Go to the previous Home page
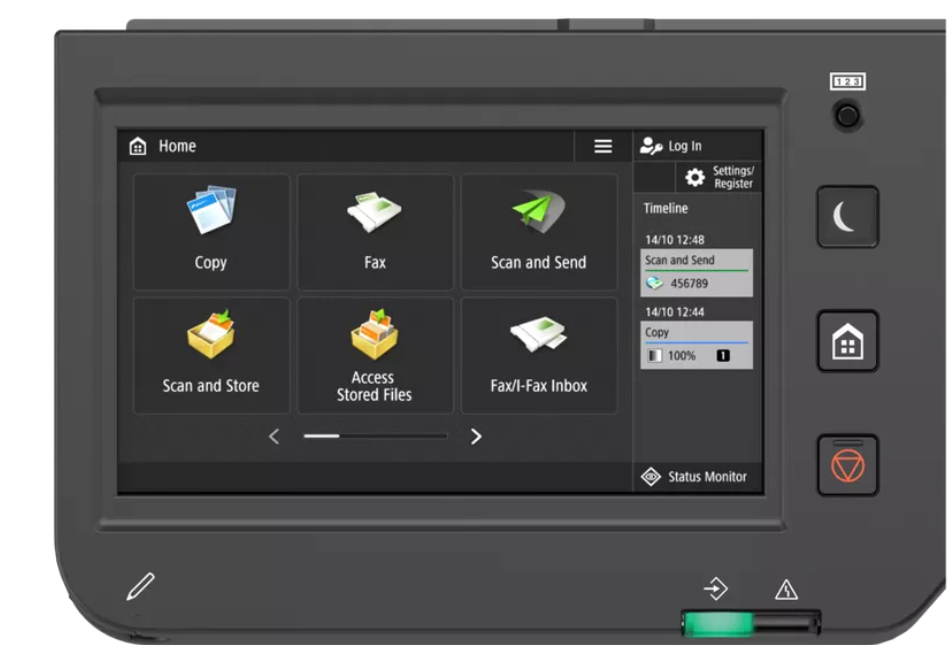The width and height of the screenshot is (952, 647). [275, 436]
